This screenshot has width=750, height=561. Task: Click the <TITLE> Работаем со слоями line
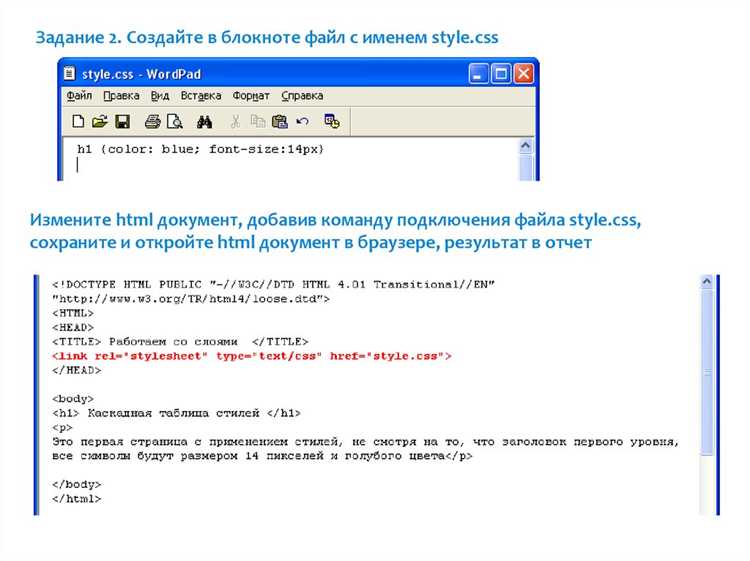pos(180,341)
